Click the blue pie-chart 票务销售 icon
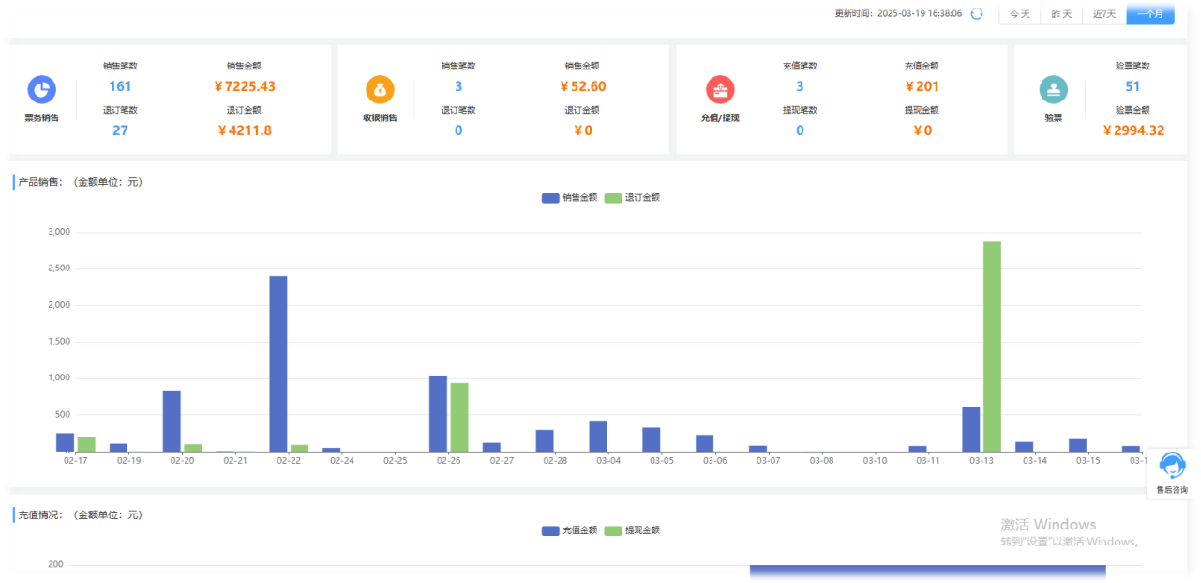This screenshot has width=1201, height=583. (41, 90)
